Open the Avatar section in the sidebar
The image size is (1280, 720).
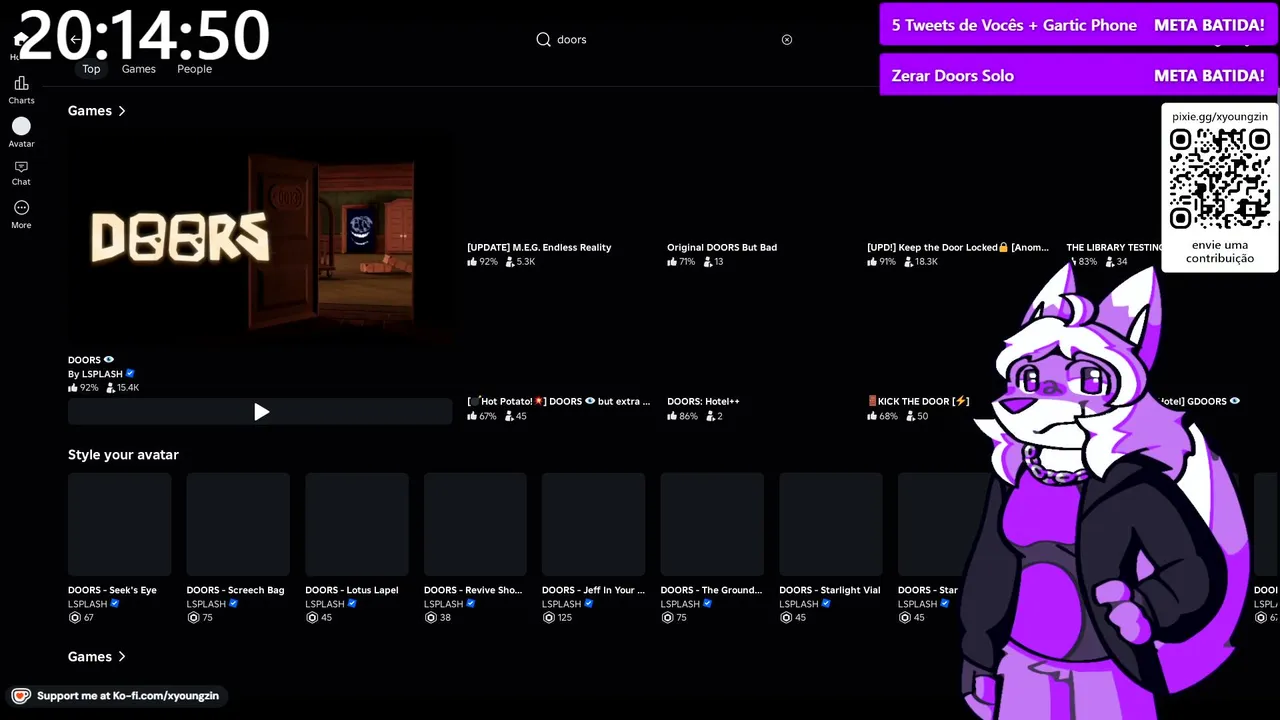21,133
